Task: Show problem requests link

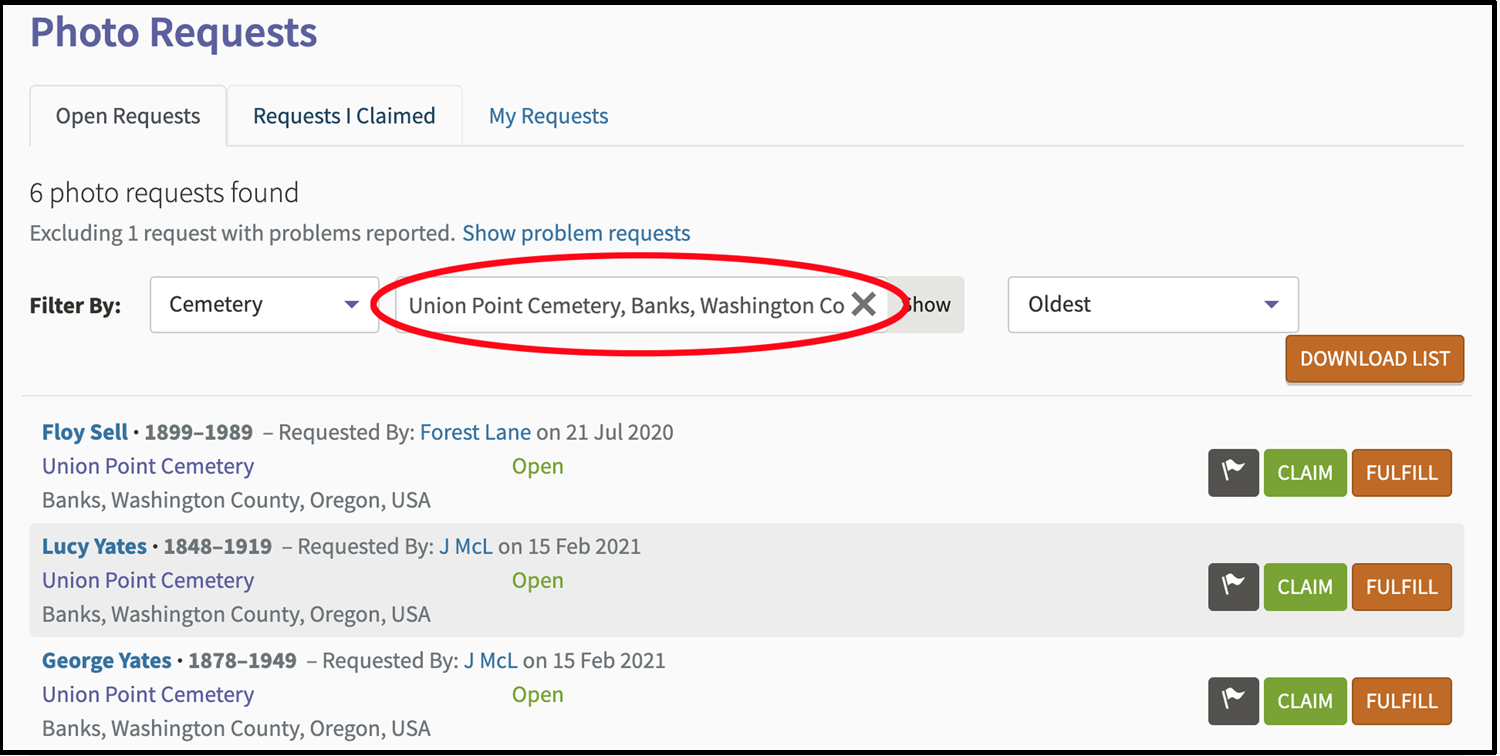Action: (x=576, y=234)
